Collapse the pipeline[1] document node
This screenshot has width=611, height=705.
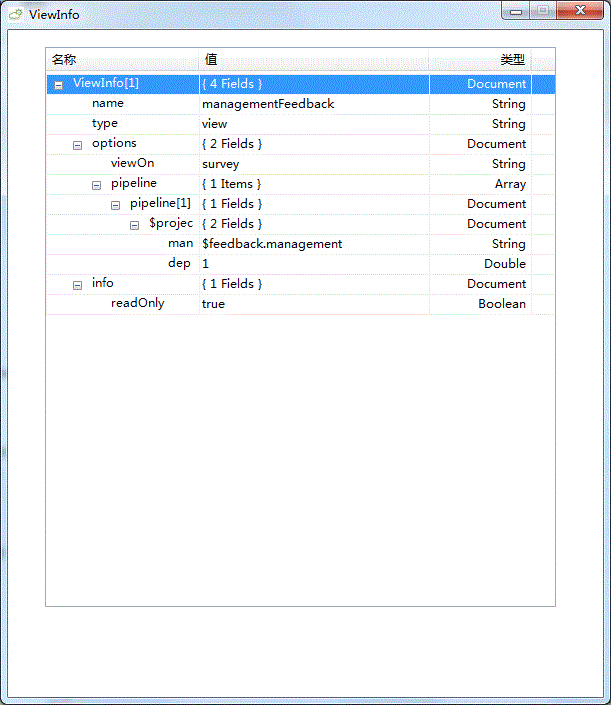[x=115, y=205]
